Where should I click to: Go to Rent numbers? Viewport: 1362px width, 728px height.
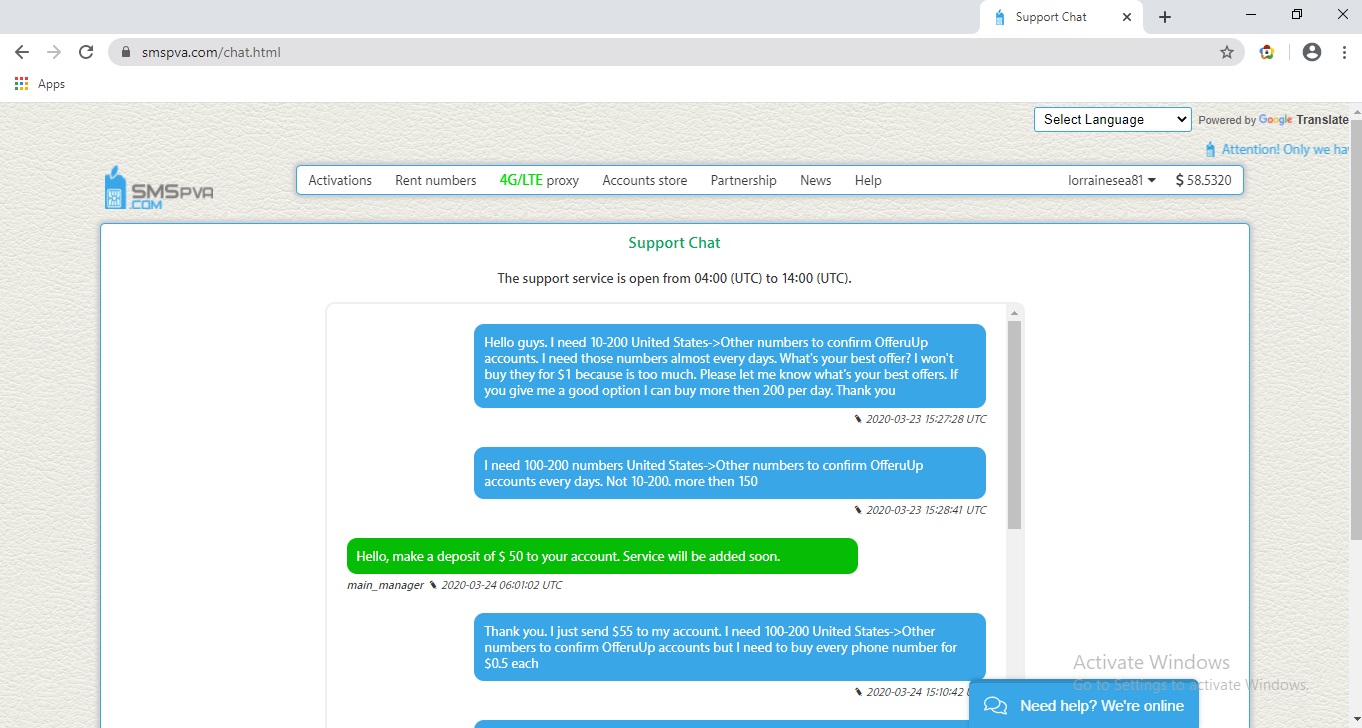click(x=436, y=181)
